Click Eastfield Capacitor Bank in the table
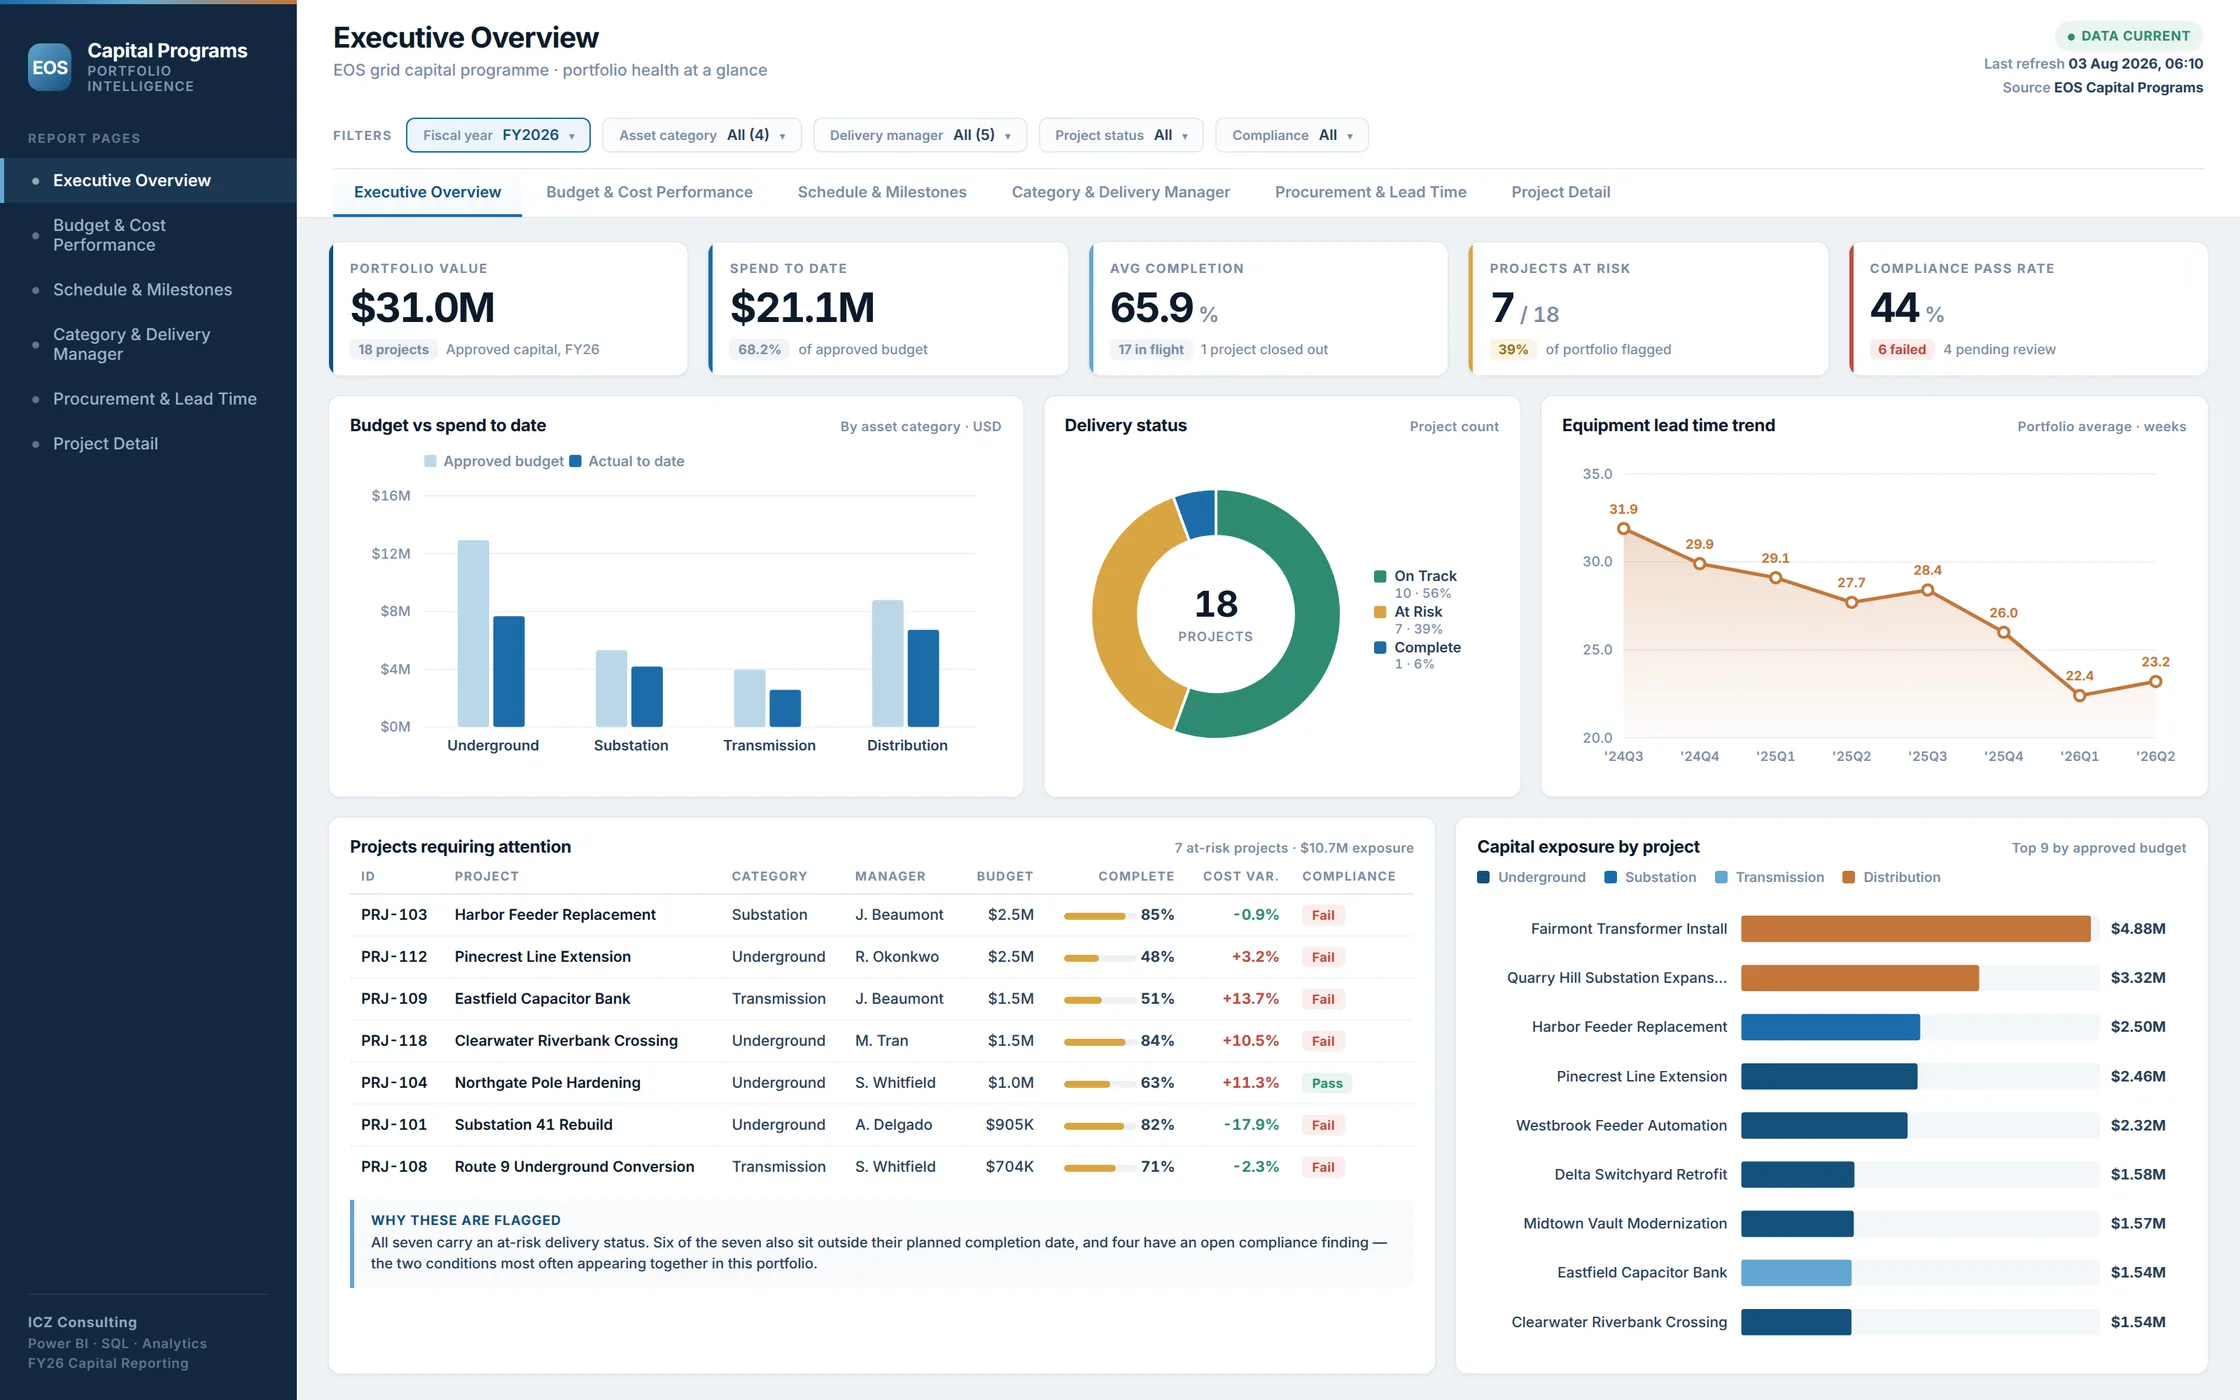Image resolution: width=2240 pixels, height=1400 pixels. pyautogui.click(x=542, y=998)
